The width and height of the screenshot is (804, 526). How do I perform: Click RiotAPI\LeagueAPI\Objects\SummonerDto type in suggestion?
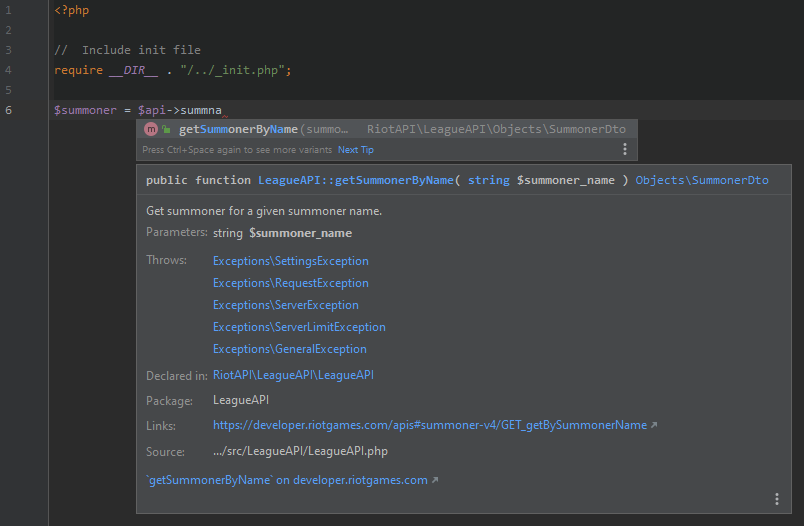496,129
